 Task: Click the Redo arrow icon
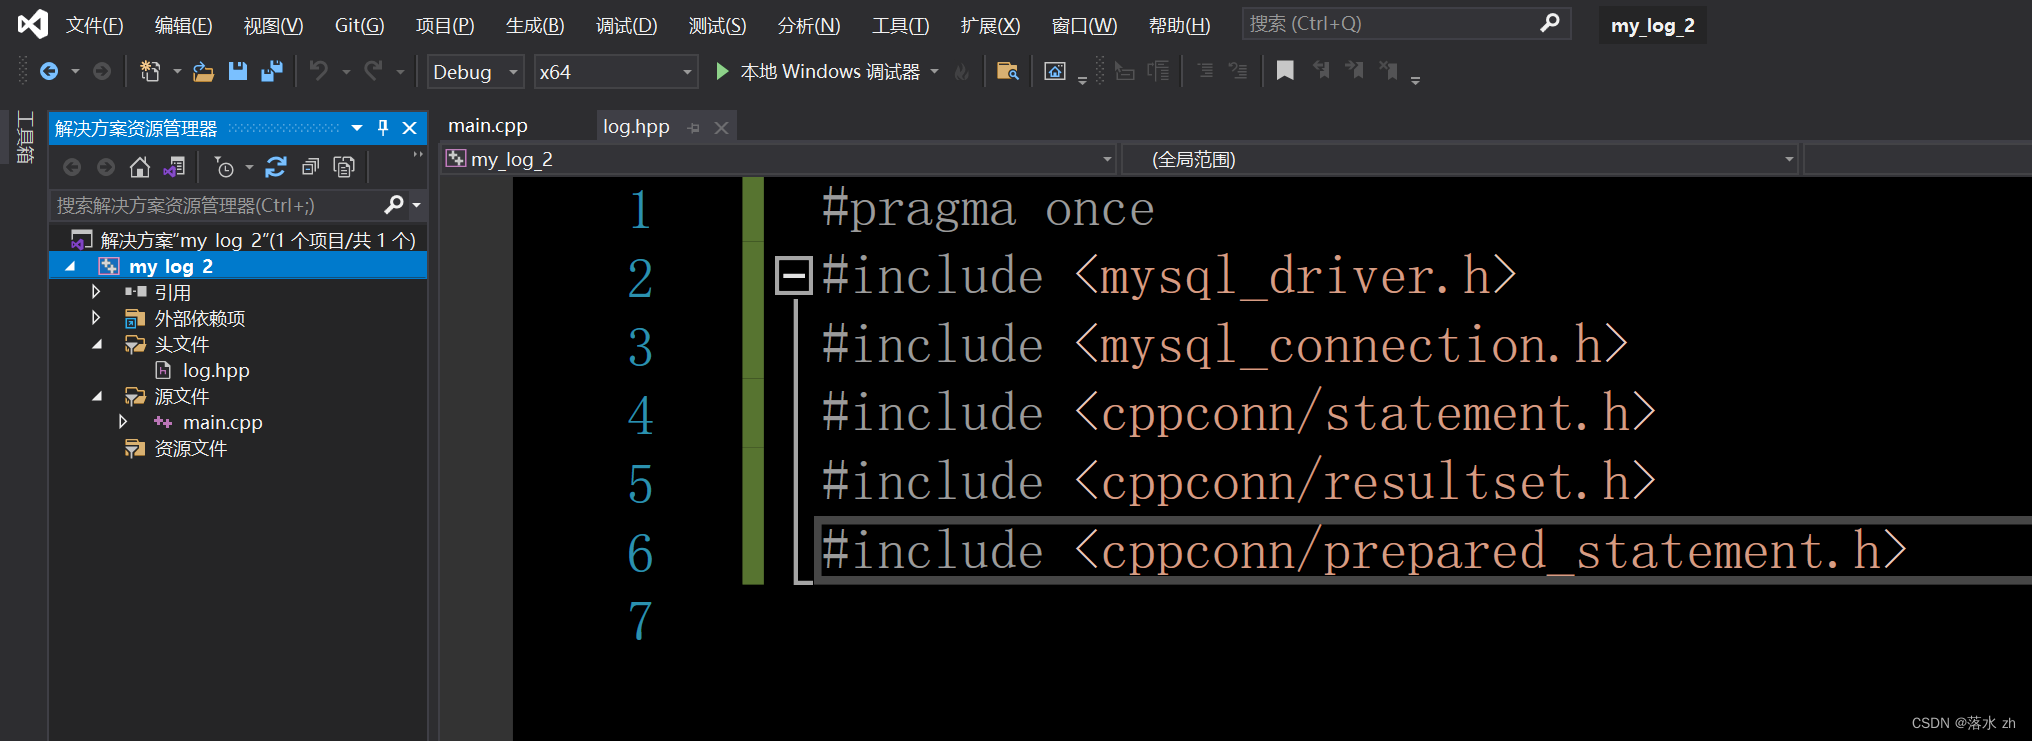[373, 70]
